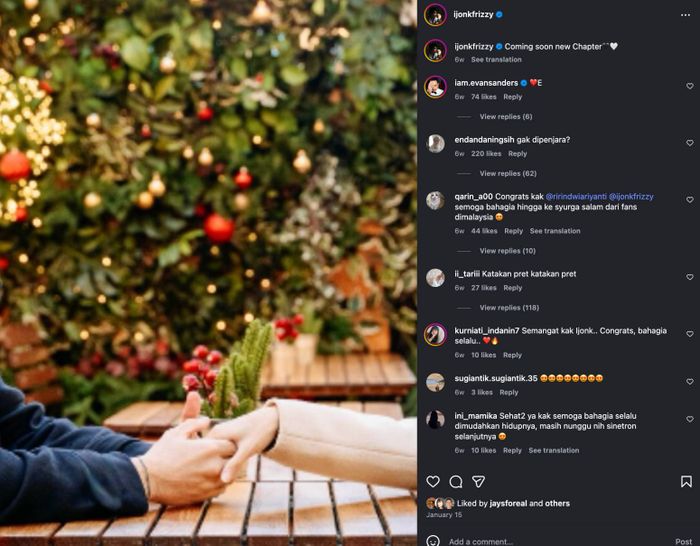Share the post via paper plane icon

point(479,481)
